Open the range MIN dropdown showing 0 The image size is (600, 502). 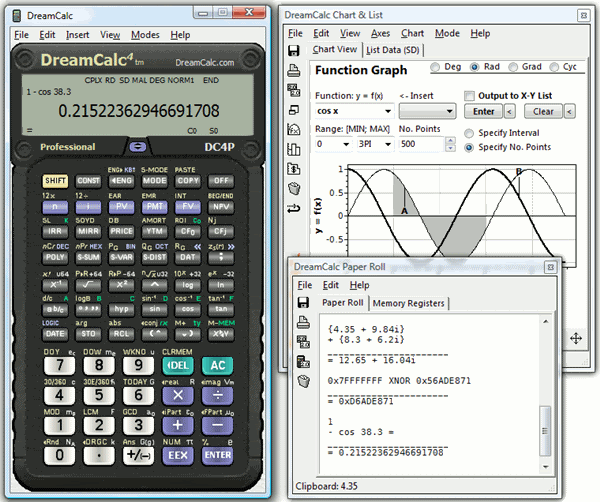pos(346,144)
